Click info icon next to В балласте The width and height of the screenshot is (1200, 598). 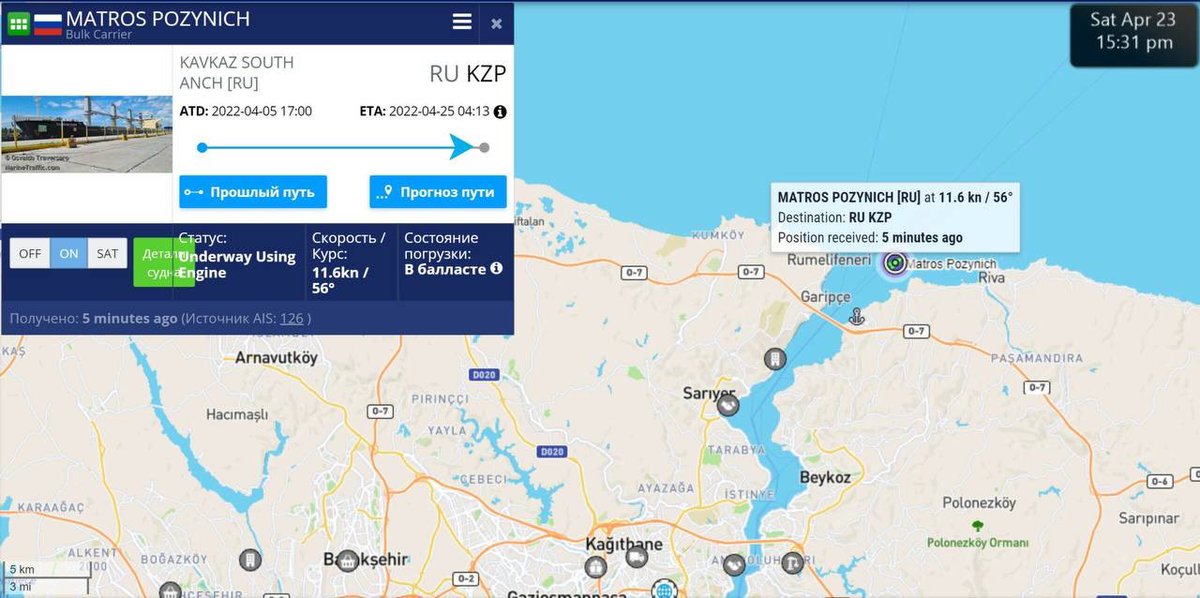point(496,268)
